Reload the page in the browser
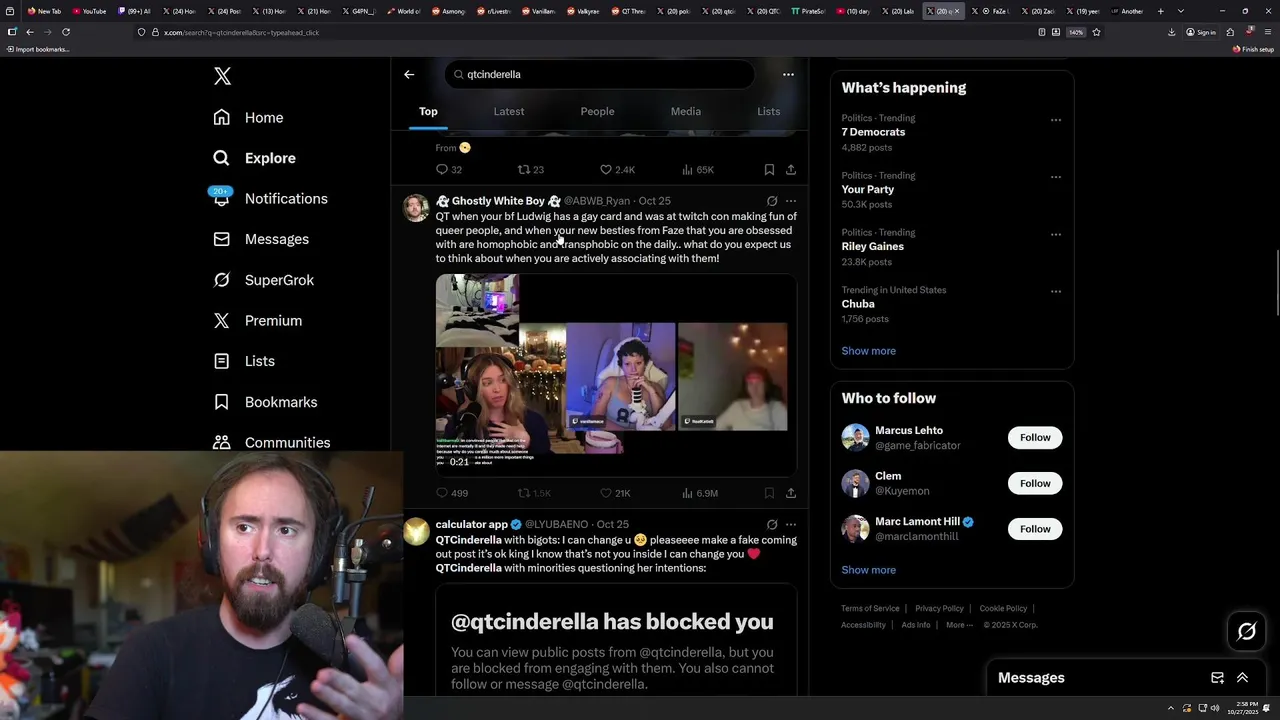The width and height of the screenshot is (1280, 720). point(66,32)
